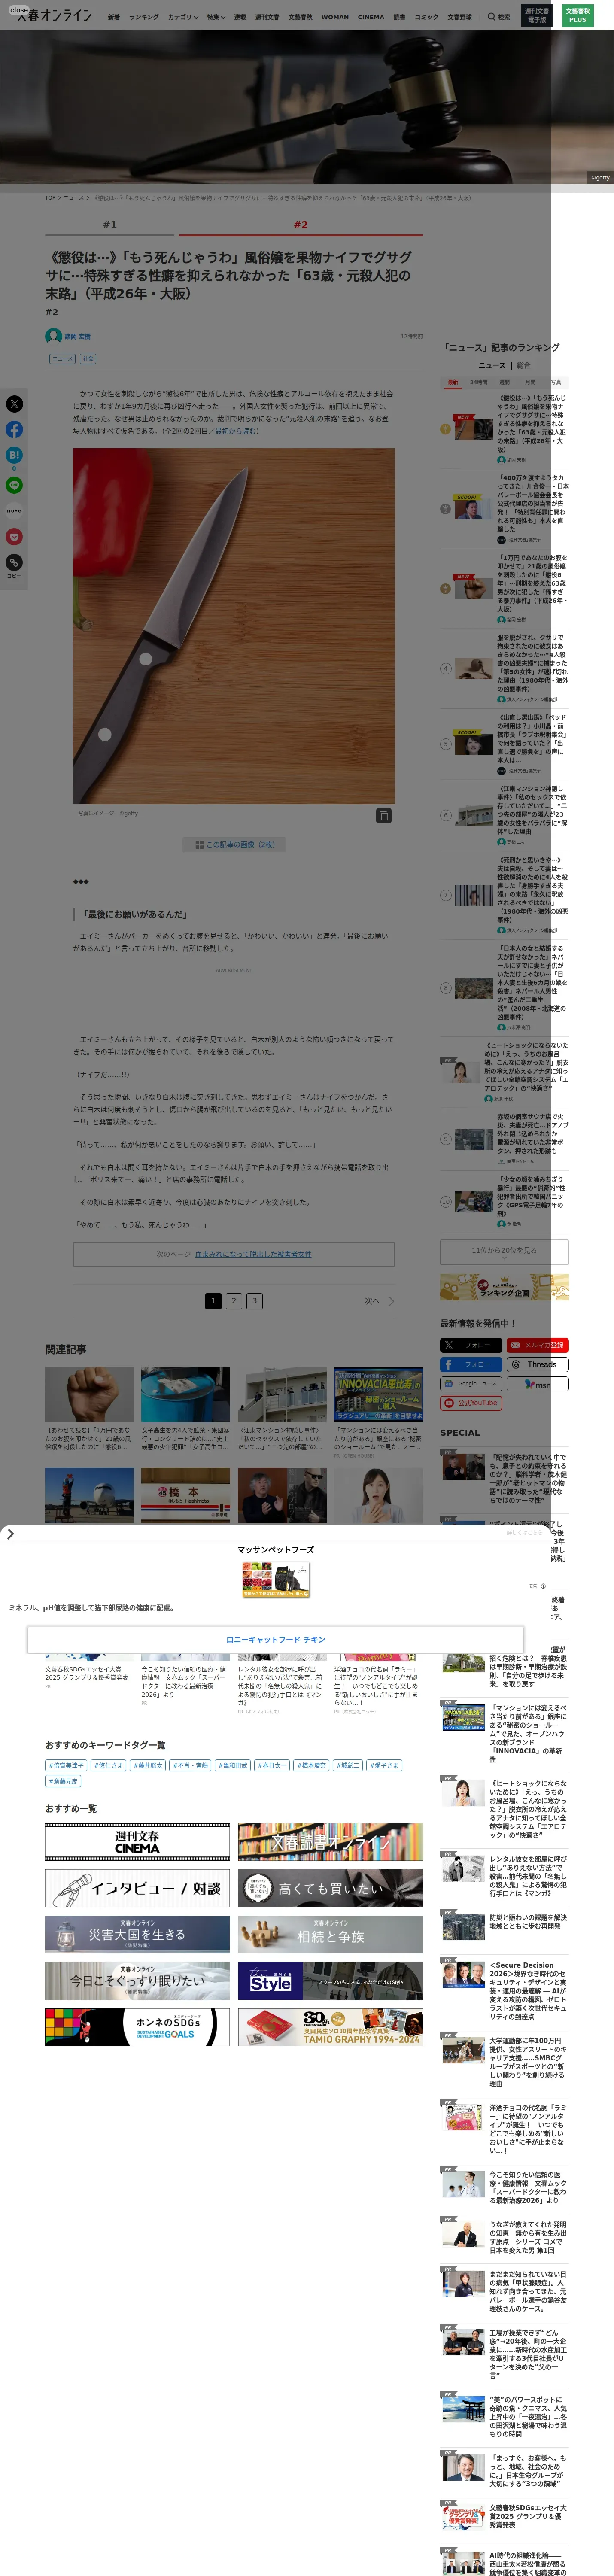614x2576 pixels.
Task: Click red メルマガ登録 button
Action: [537, 1345]
